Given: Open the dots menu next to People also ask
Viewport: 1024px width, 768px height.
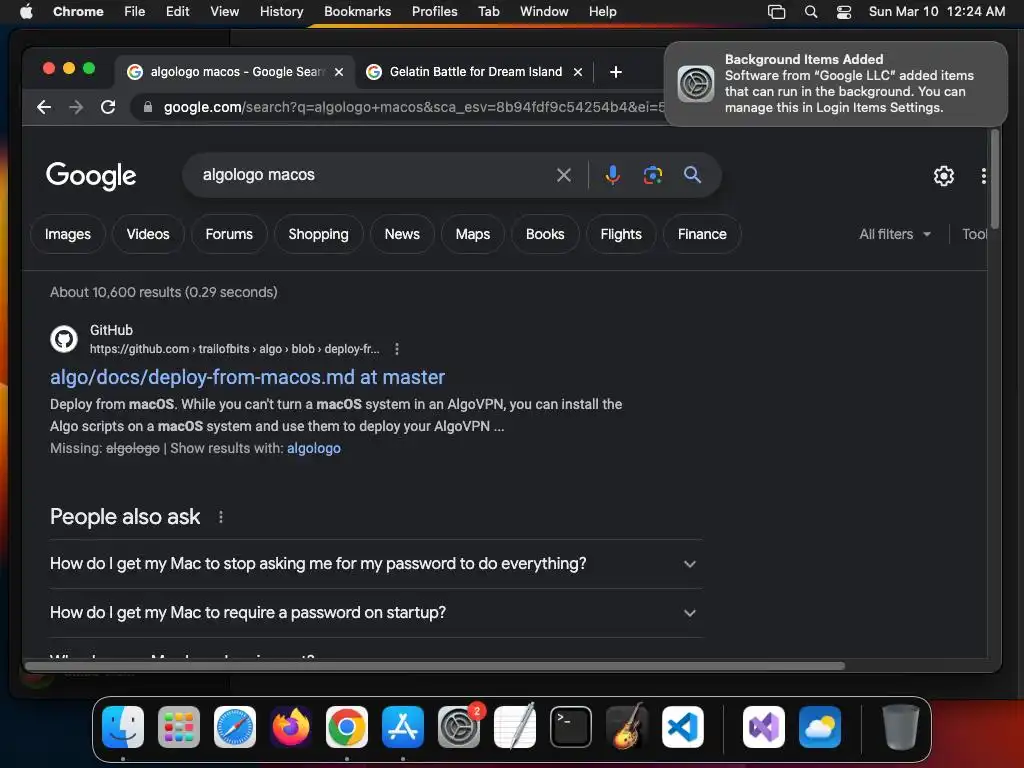Looking at the screenshot, I should pos(221,517).
